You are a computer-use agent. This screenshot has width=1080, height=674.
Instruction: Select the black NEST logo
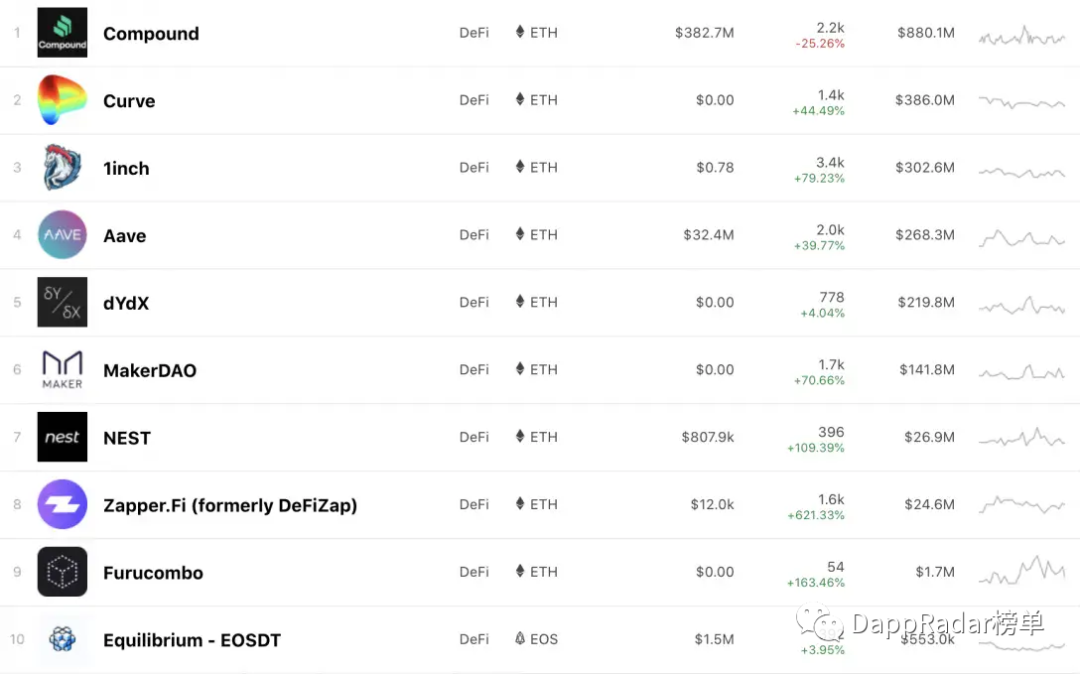tap(62, 437)
